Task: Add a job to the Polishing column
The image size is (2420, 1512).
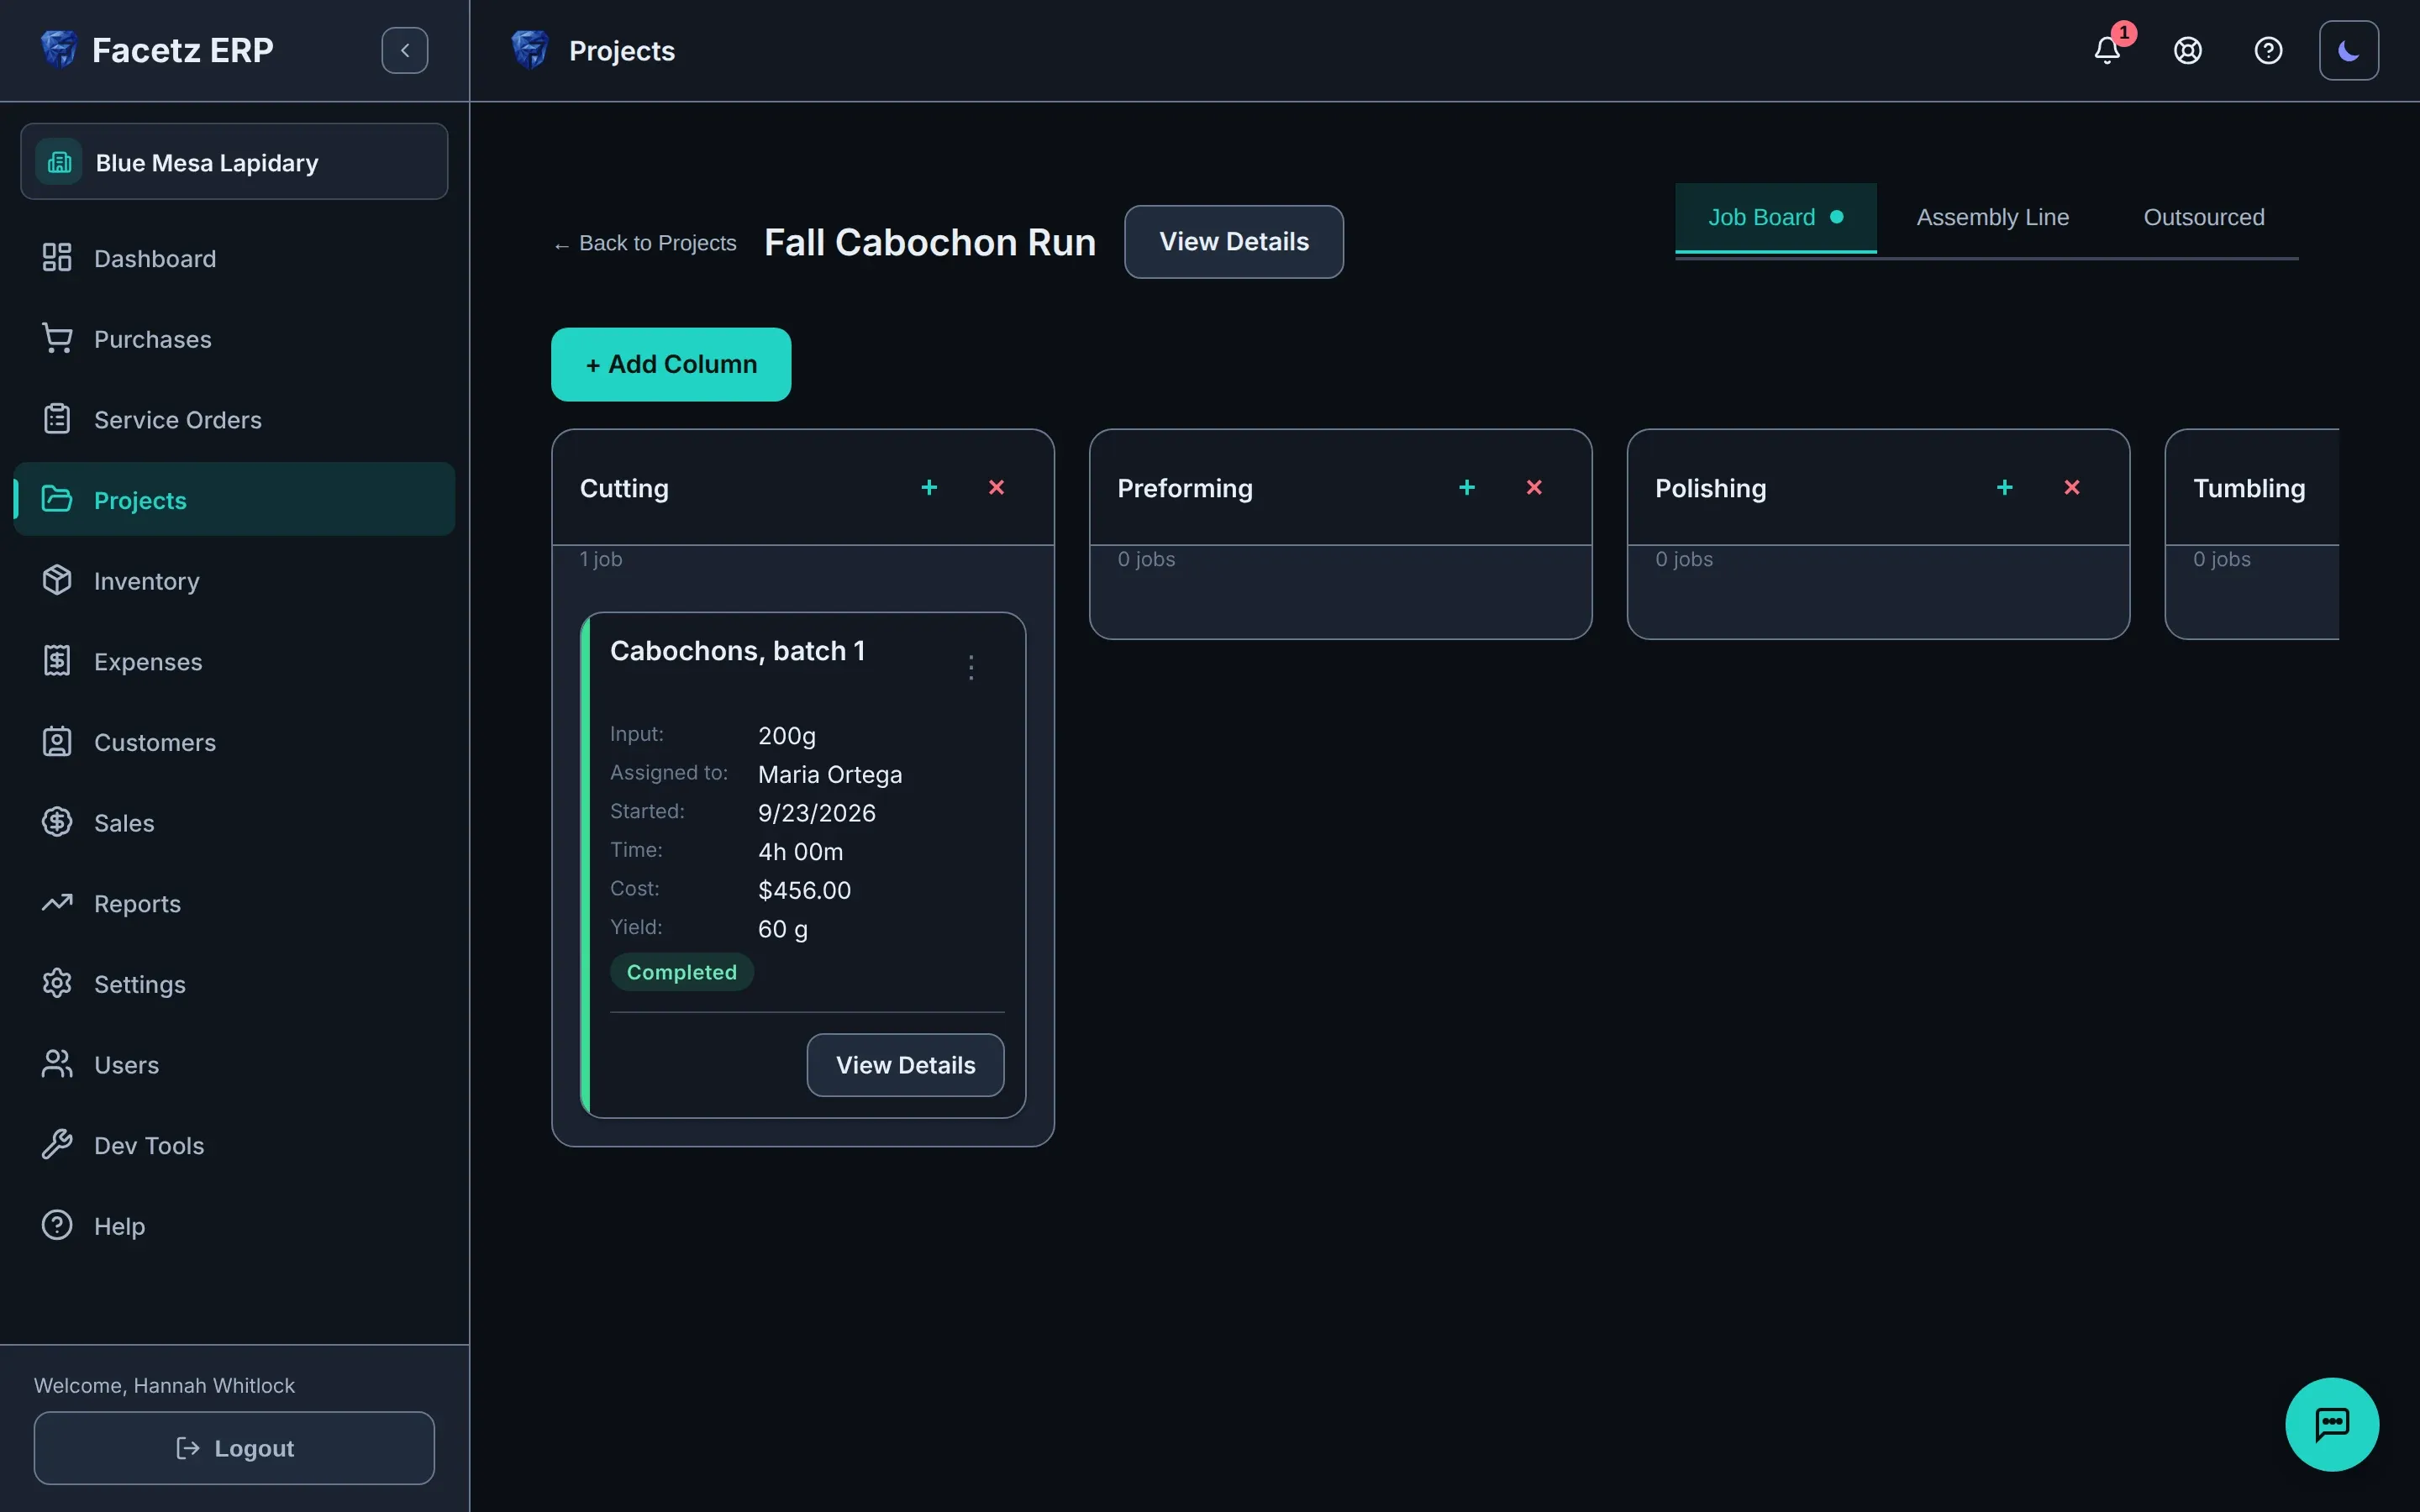Action: [2004, 487]
